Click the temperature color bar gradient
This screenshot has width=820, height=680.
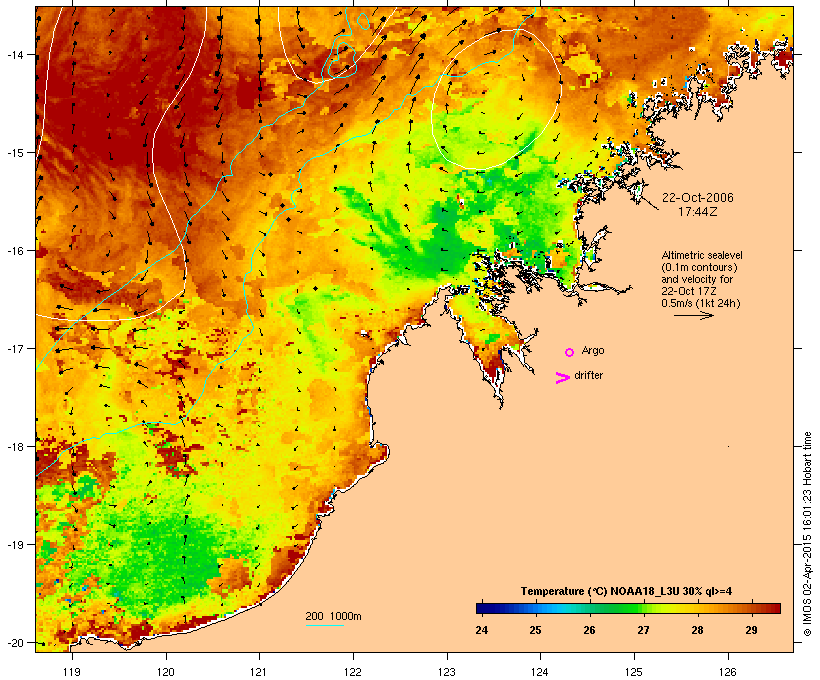(628, 608)
